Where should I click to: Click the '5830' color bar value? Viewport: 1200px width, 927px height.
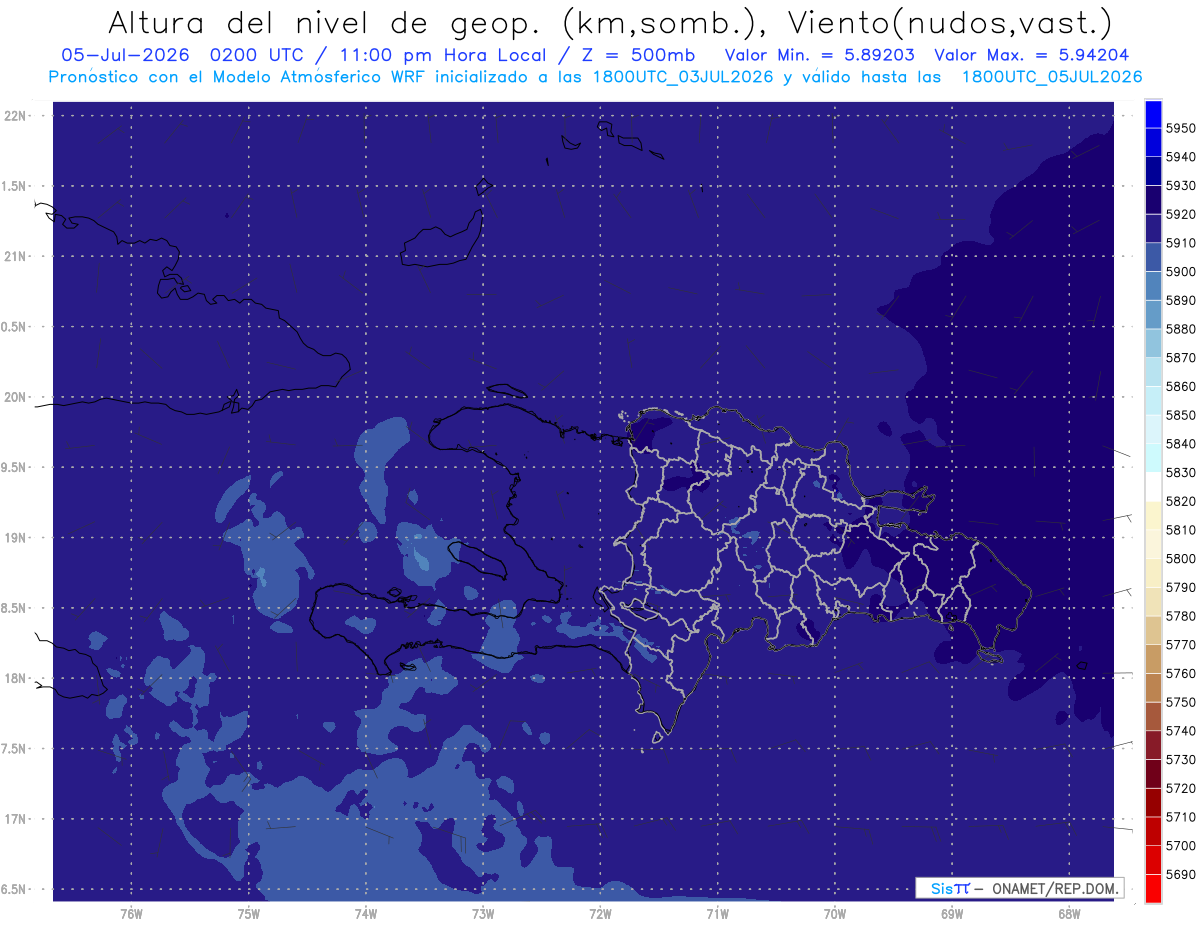click(x=1180, y=472)
